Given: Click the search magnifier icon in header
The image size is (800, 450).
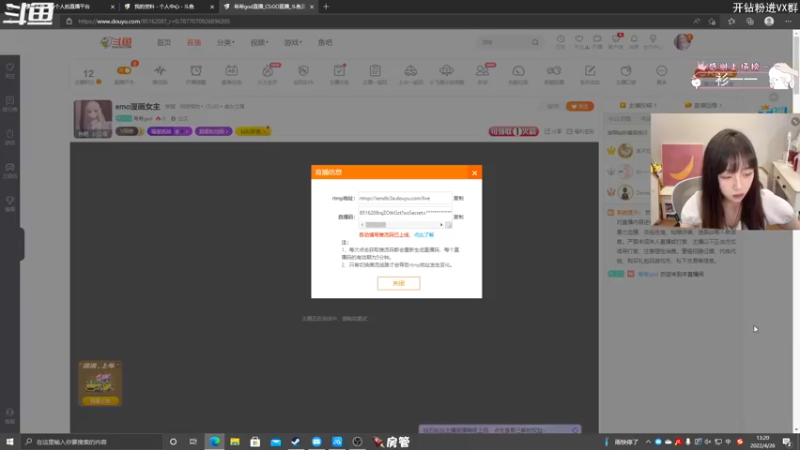Looking at the screenshot, I should coord(535,42).
